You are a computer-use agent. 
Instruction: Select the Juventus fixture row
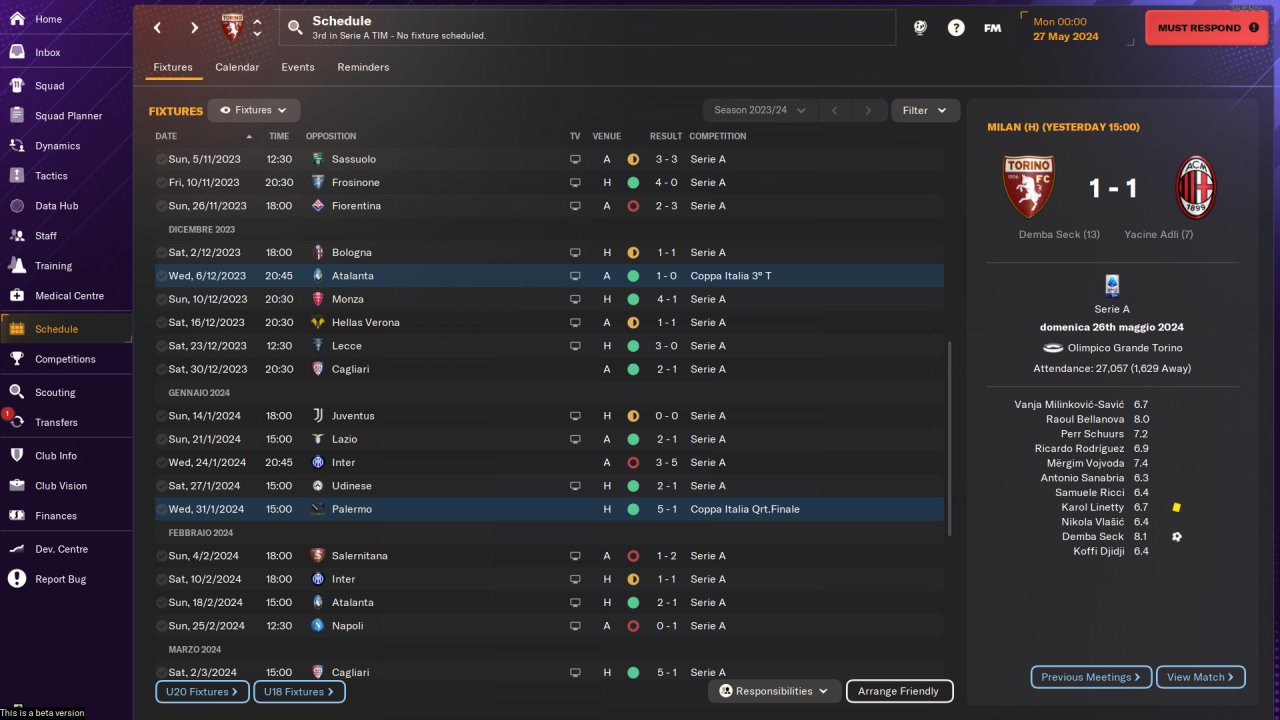coord(549,416)
